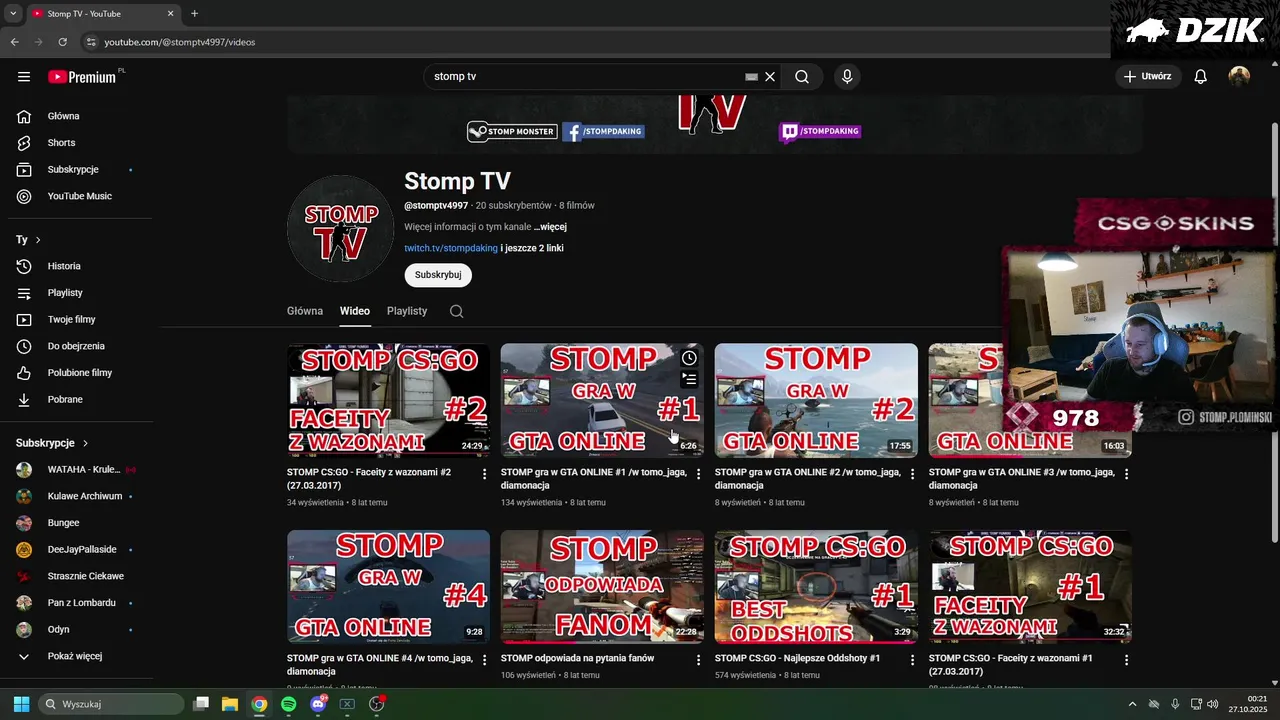Start voice search with the microphone
The height and width of the screenshot is (720, 1280).
(x=847, y=77)
